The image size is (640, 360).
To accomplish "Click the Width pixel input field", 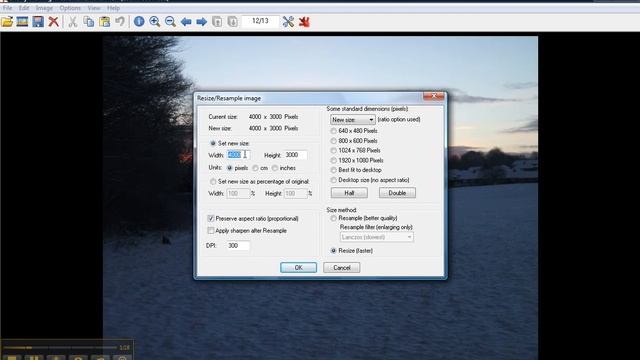I will (x=238, y=155).
